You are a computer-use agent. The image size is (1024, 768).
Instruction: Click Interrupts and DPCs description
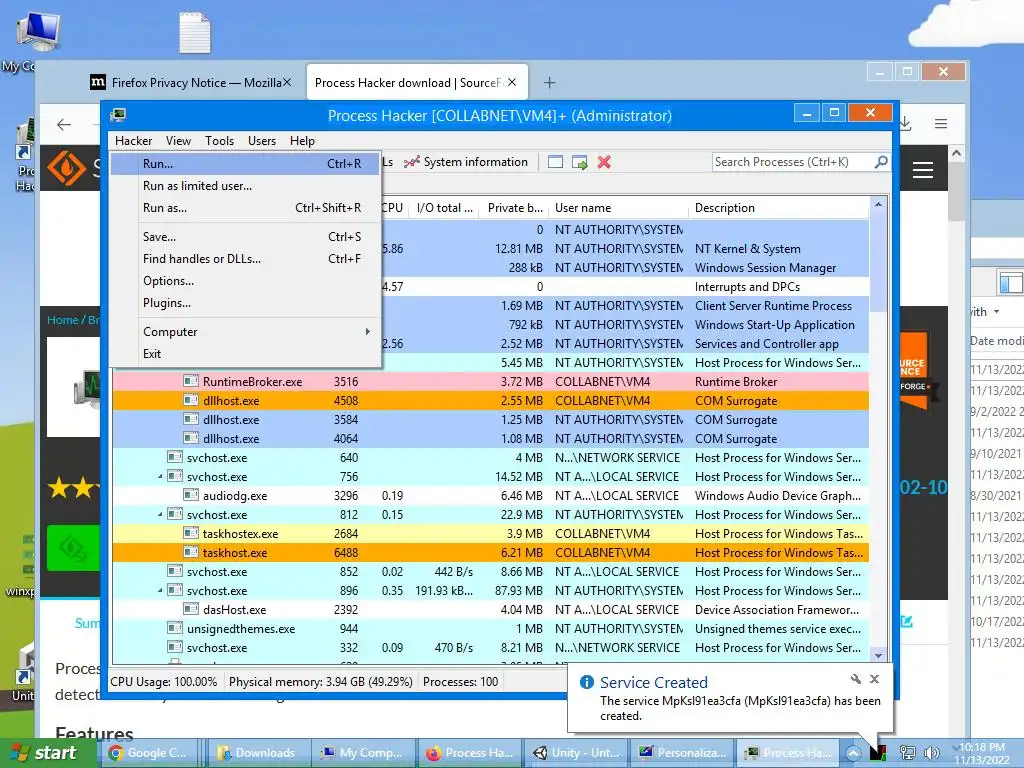(x=747, y=287)
